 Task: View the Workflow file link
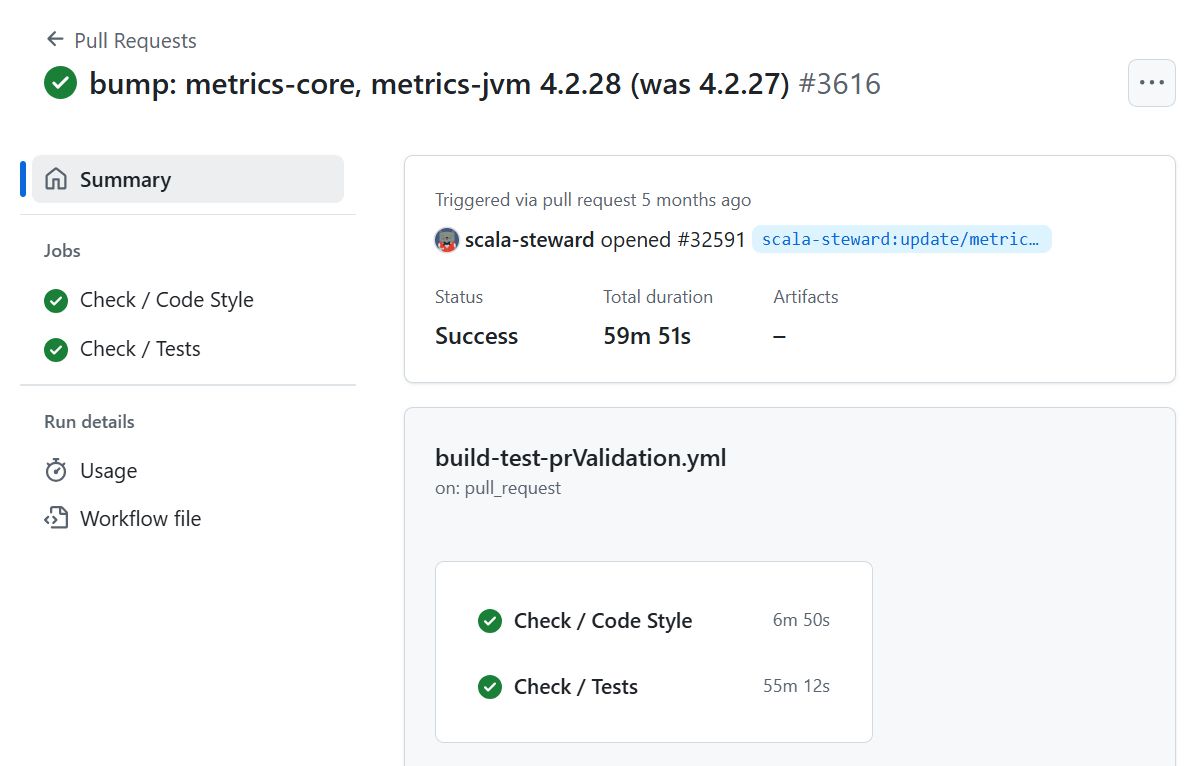point(140,519)
